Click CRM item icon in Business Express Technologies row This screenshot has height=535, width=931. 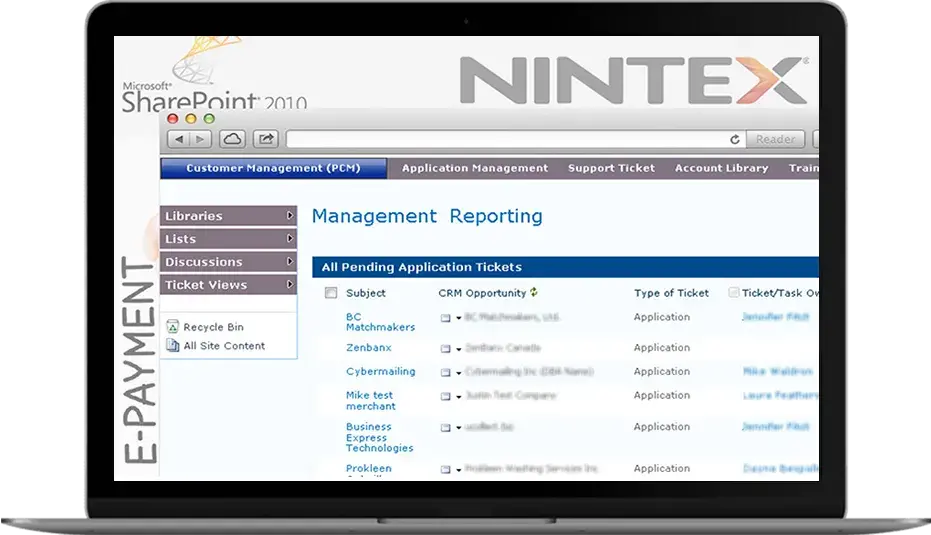(445, 428)
